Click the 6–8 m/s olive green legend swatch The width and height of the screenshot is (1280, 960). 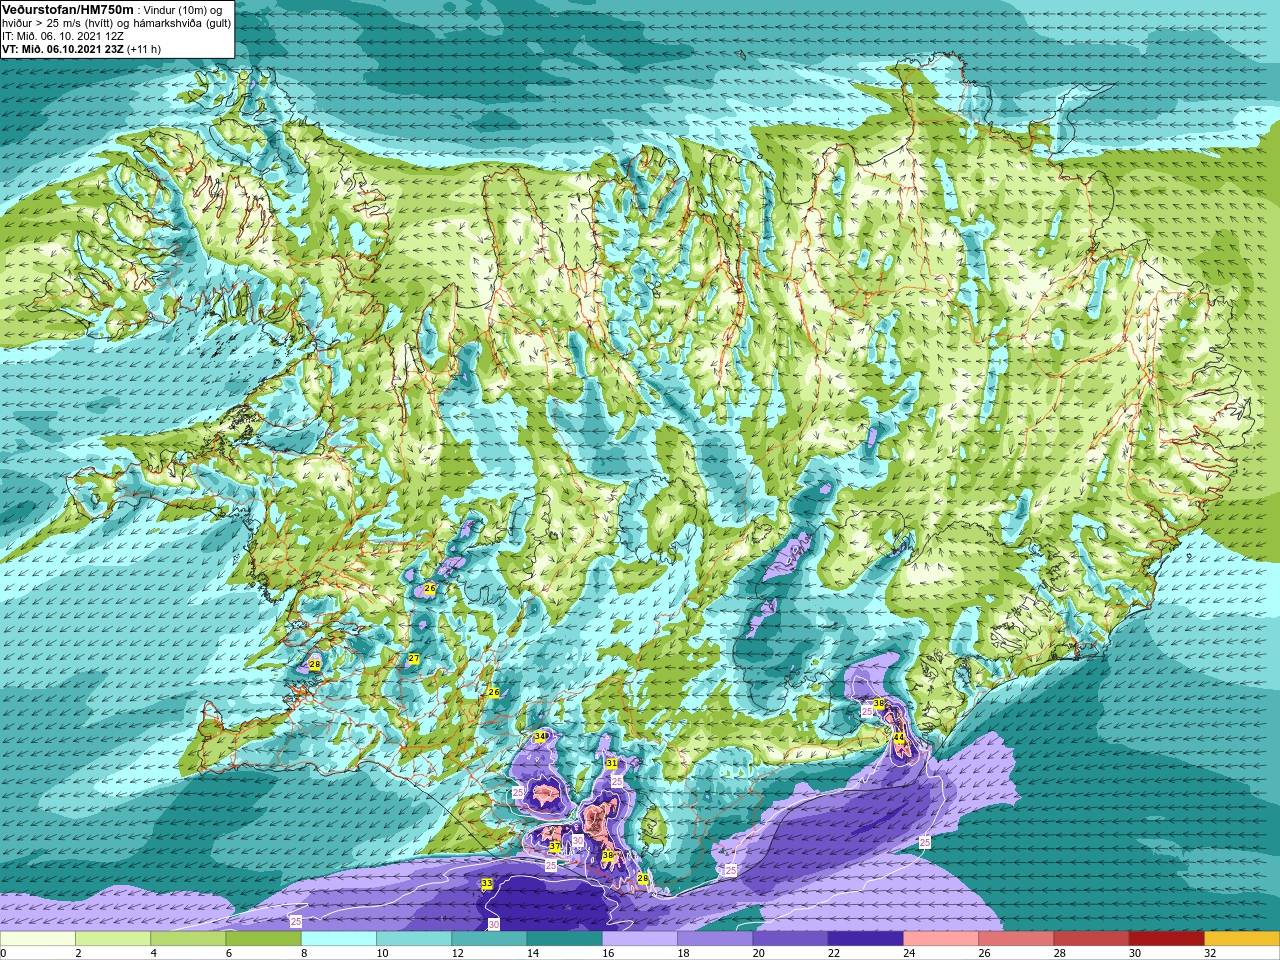(x=263, y=939)
